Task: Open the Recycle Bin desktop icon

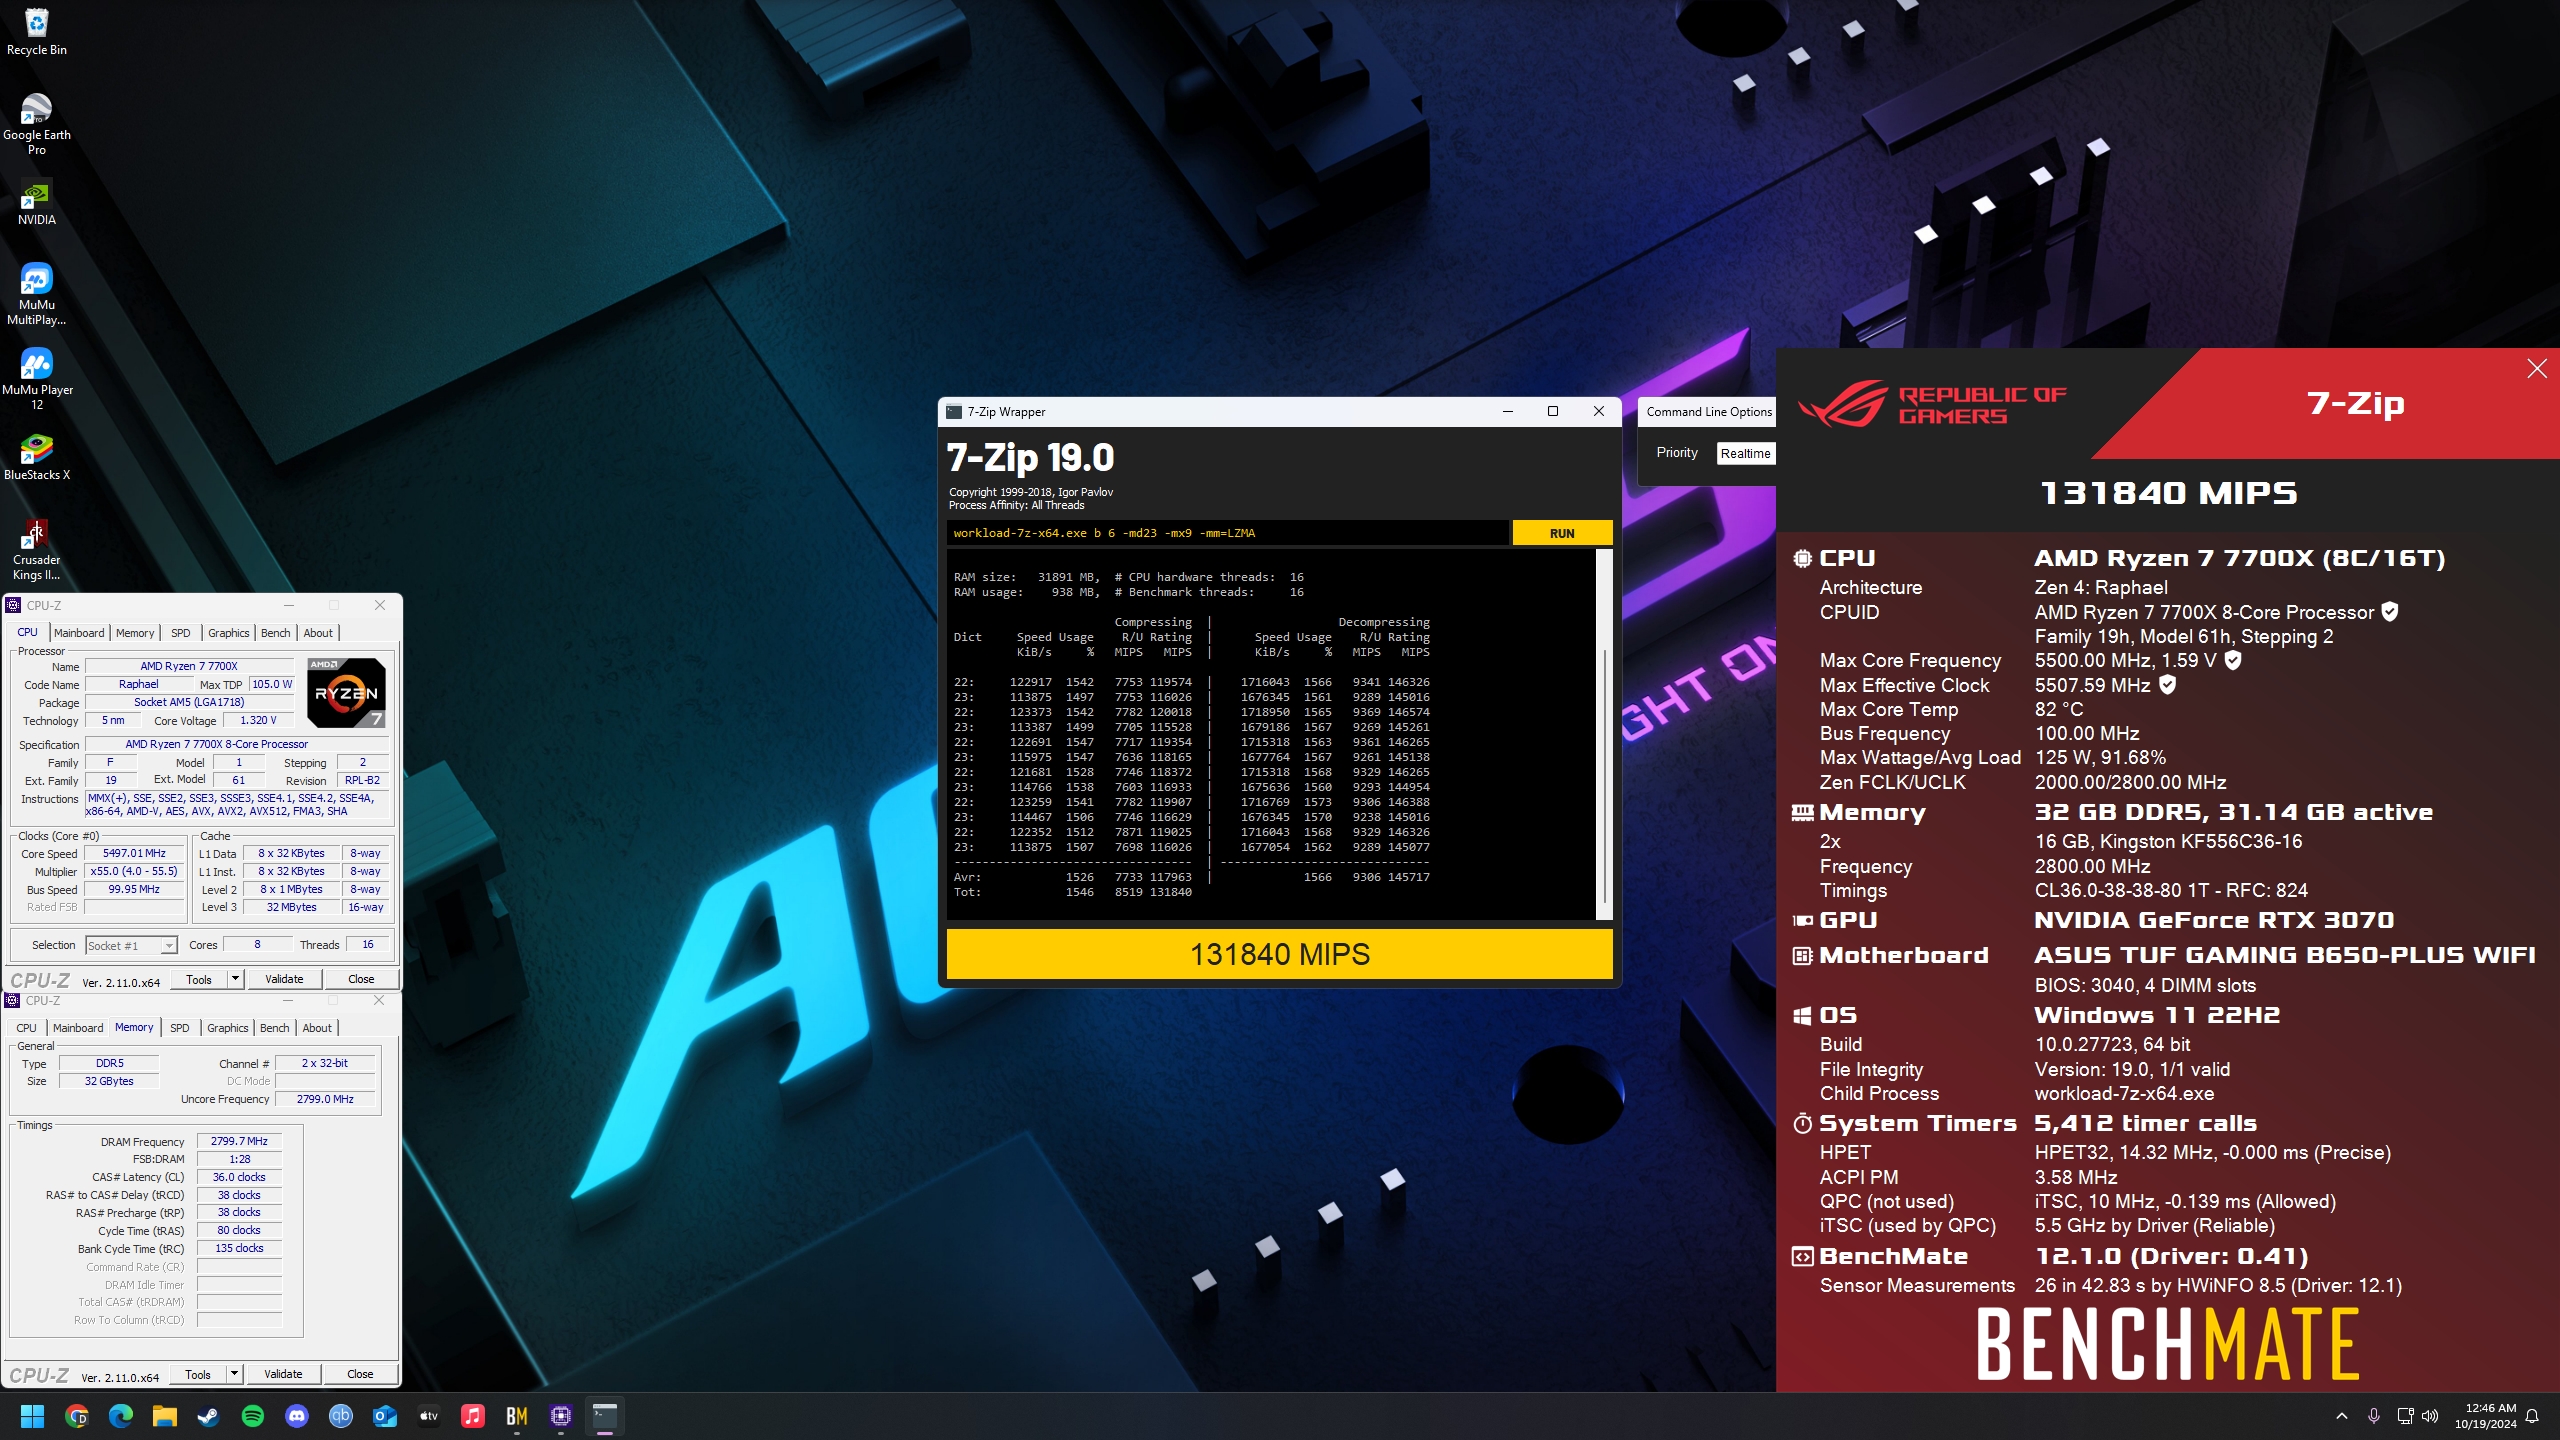Action: (36, 31)
